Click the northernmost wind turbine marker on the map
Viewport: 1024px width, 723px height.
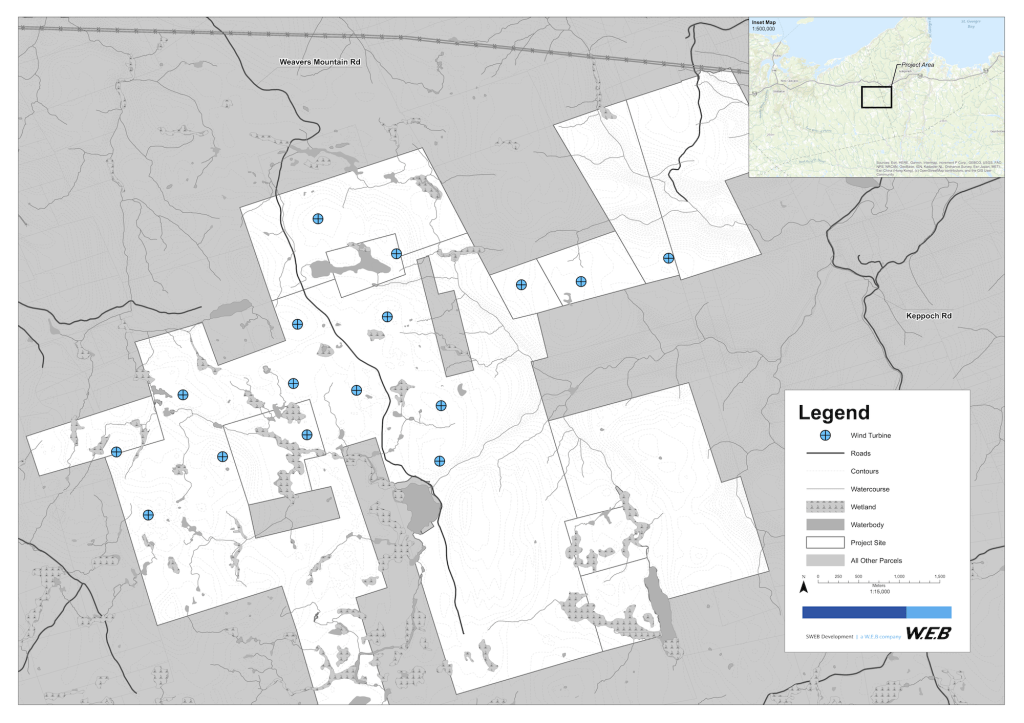tap(317, 219)
